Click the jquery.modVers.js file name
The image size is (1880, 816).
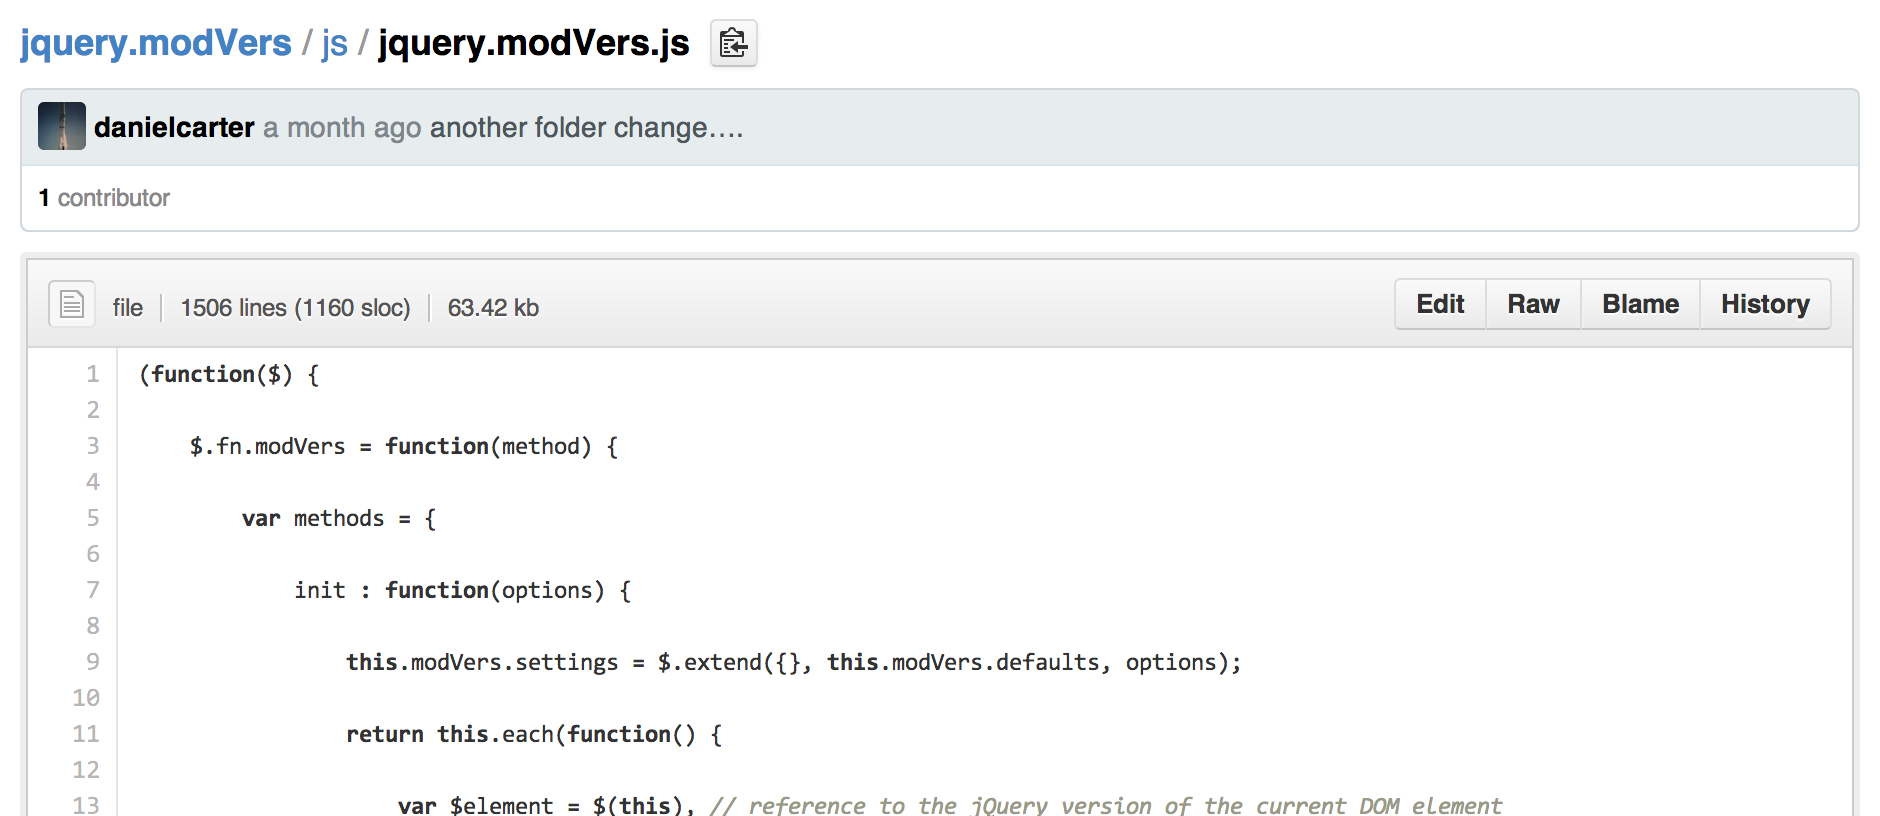(534, 44)
